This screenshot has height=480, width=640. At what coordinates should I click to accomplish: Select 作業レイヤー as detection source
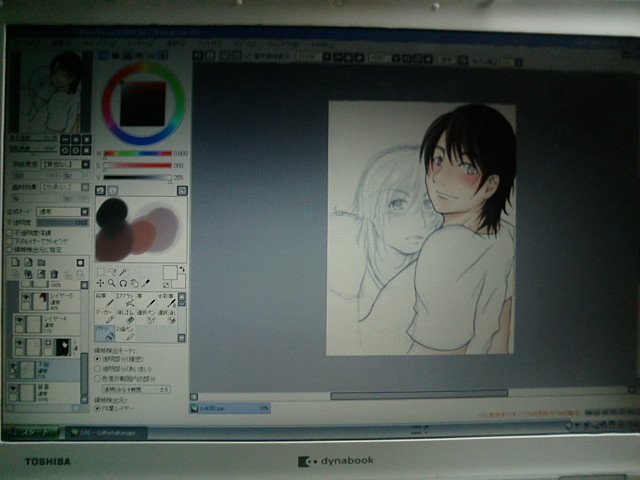pos(98,408)
